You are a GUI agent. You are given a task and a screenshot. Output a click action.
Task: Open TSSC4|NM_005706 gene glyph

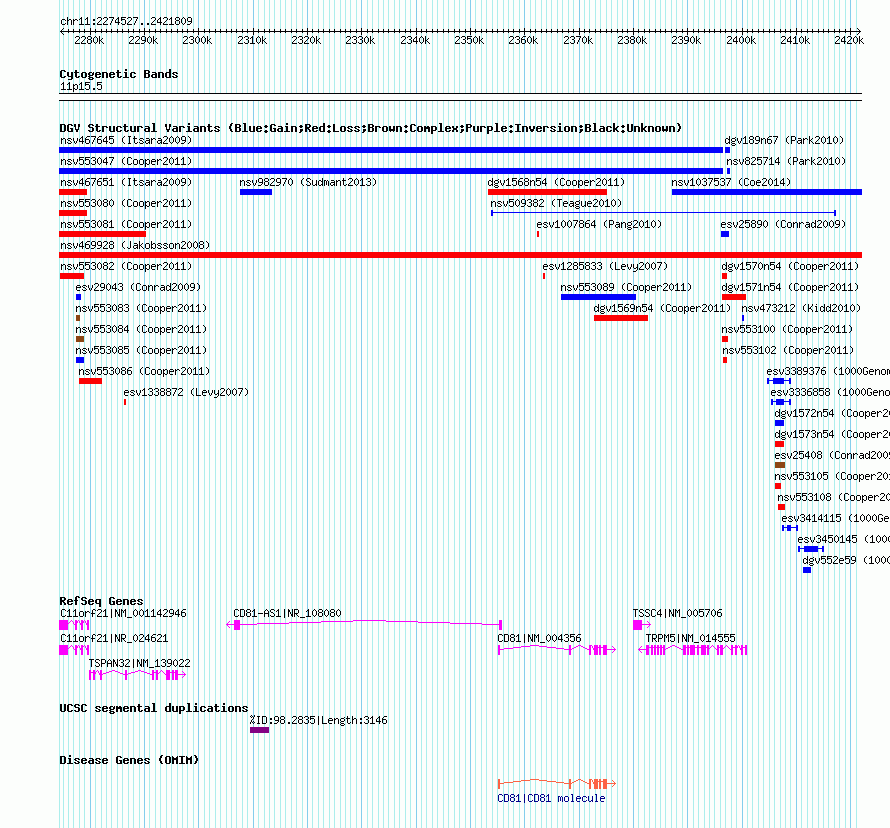click(x=642, y=625)
